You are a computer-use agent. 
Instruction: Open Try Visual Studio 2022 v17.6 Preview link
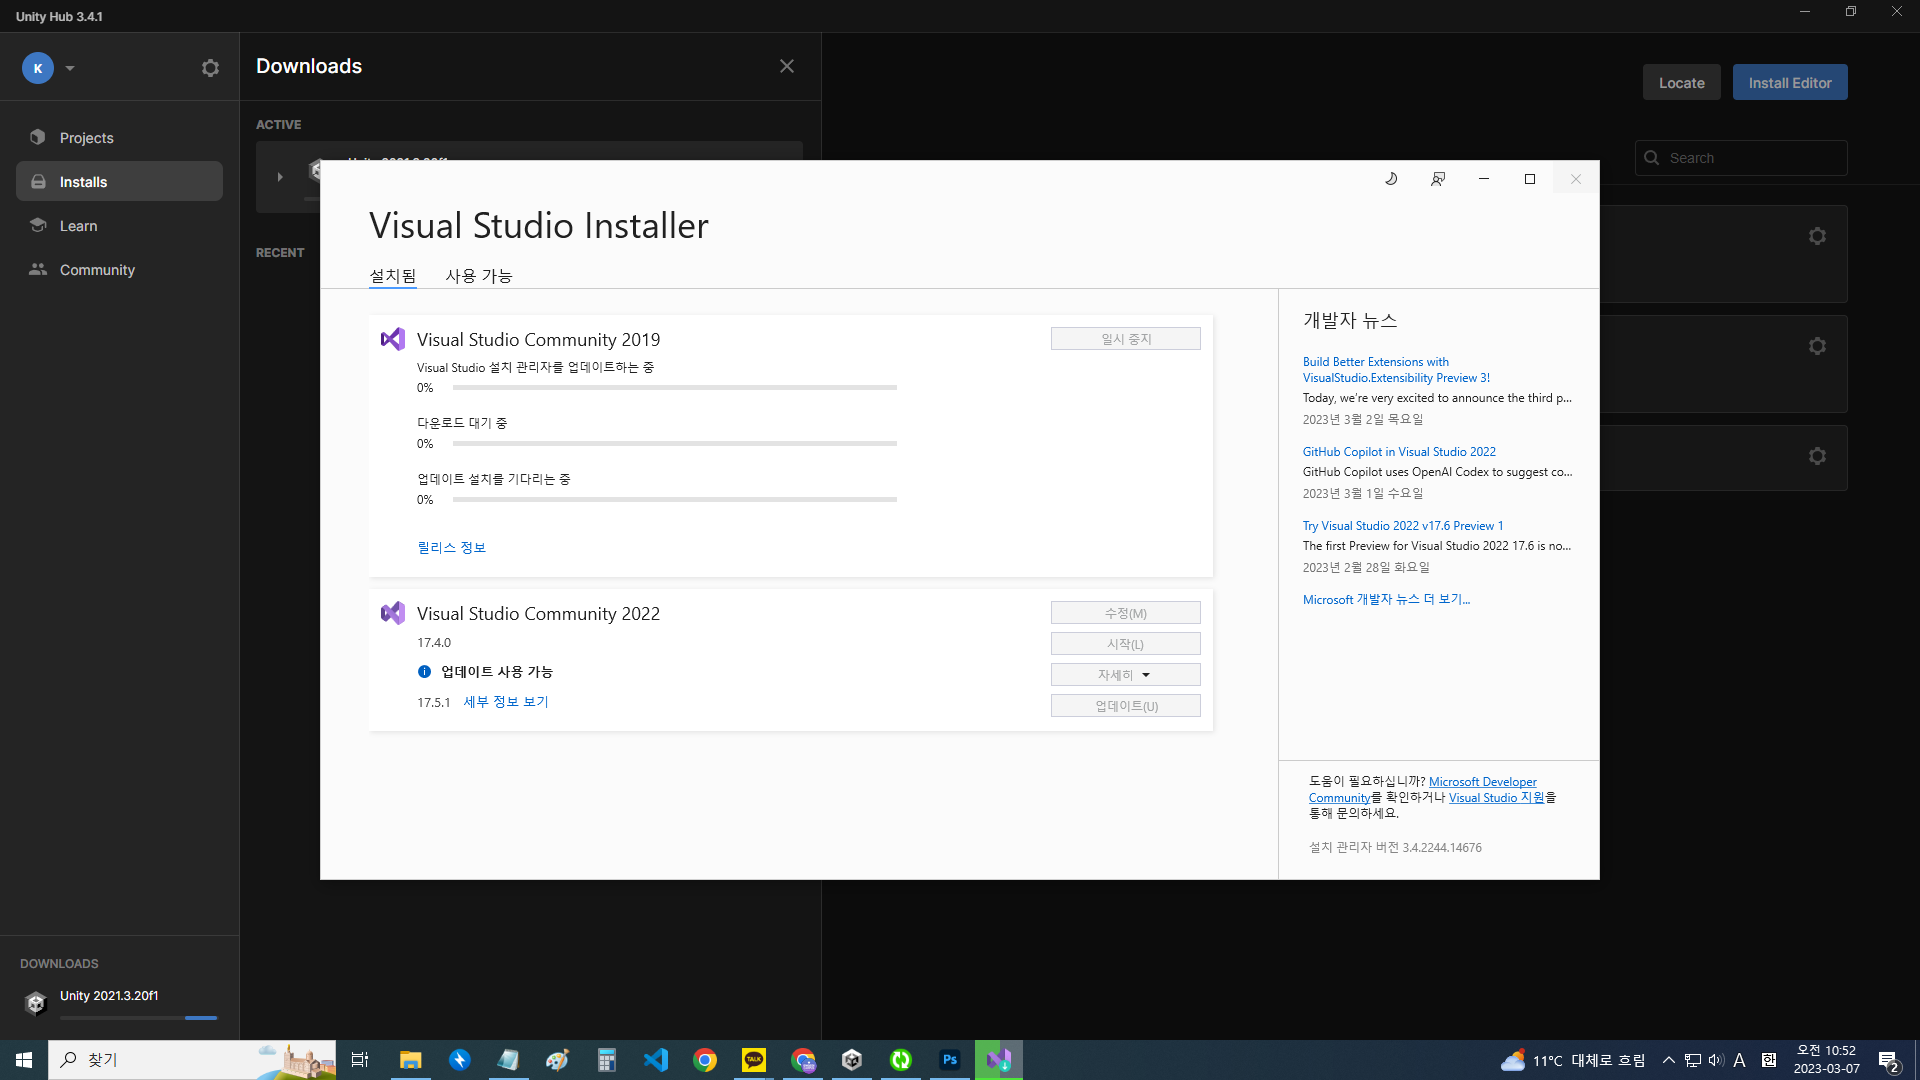coord(1402,526)
